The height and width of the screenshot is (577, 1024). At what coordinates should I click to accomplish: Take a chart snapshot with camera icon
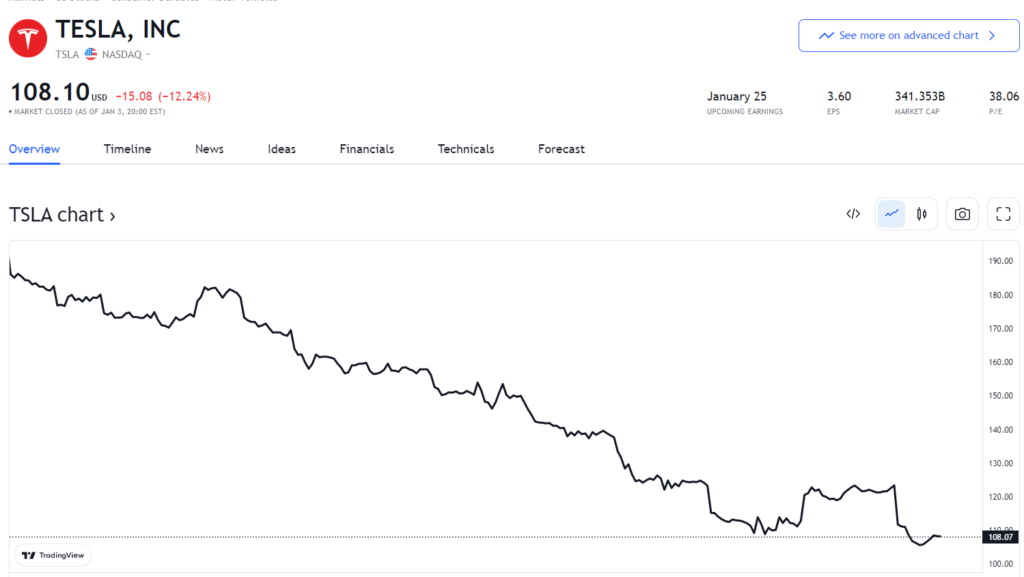962,214
